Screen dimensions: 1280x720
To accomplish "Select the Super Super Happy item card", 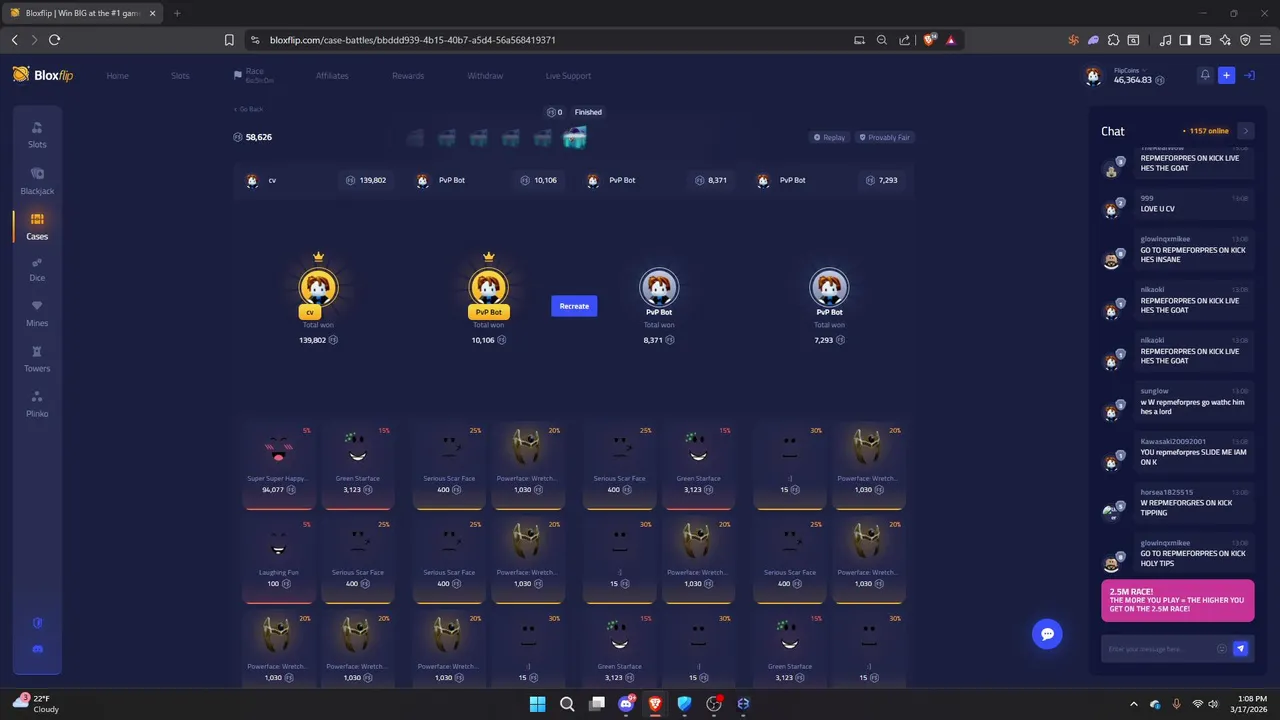I will [278, 463].
